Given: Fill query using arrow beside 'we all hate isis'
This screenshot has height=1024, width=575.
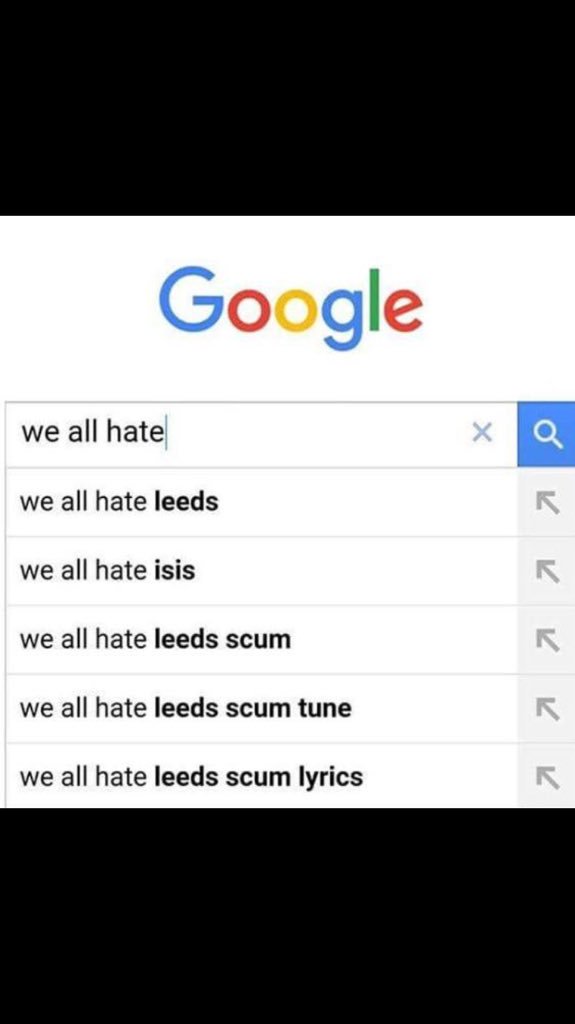Looking at the screenshot, I should 547,571.
